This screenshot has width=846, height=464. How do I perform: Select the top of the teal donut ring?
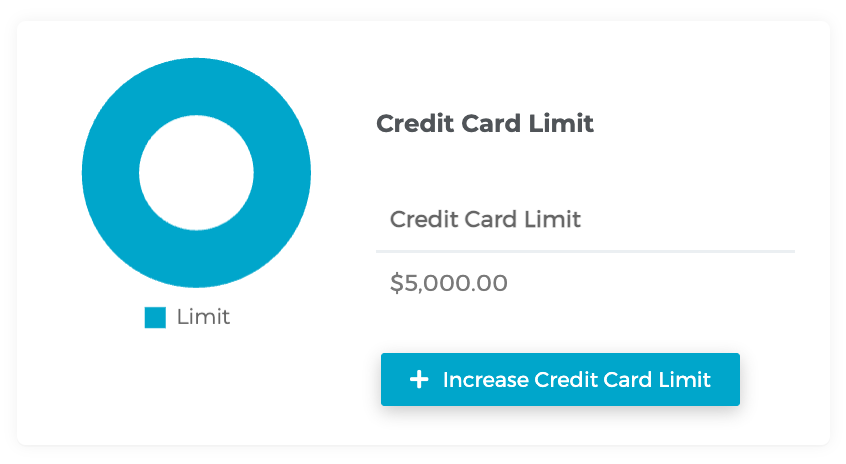(x=196, y=87)
